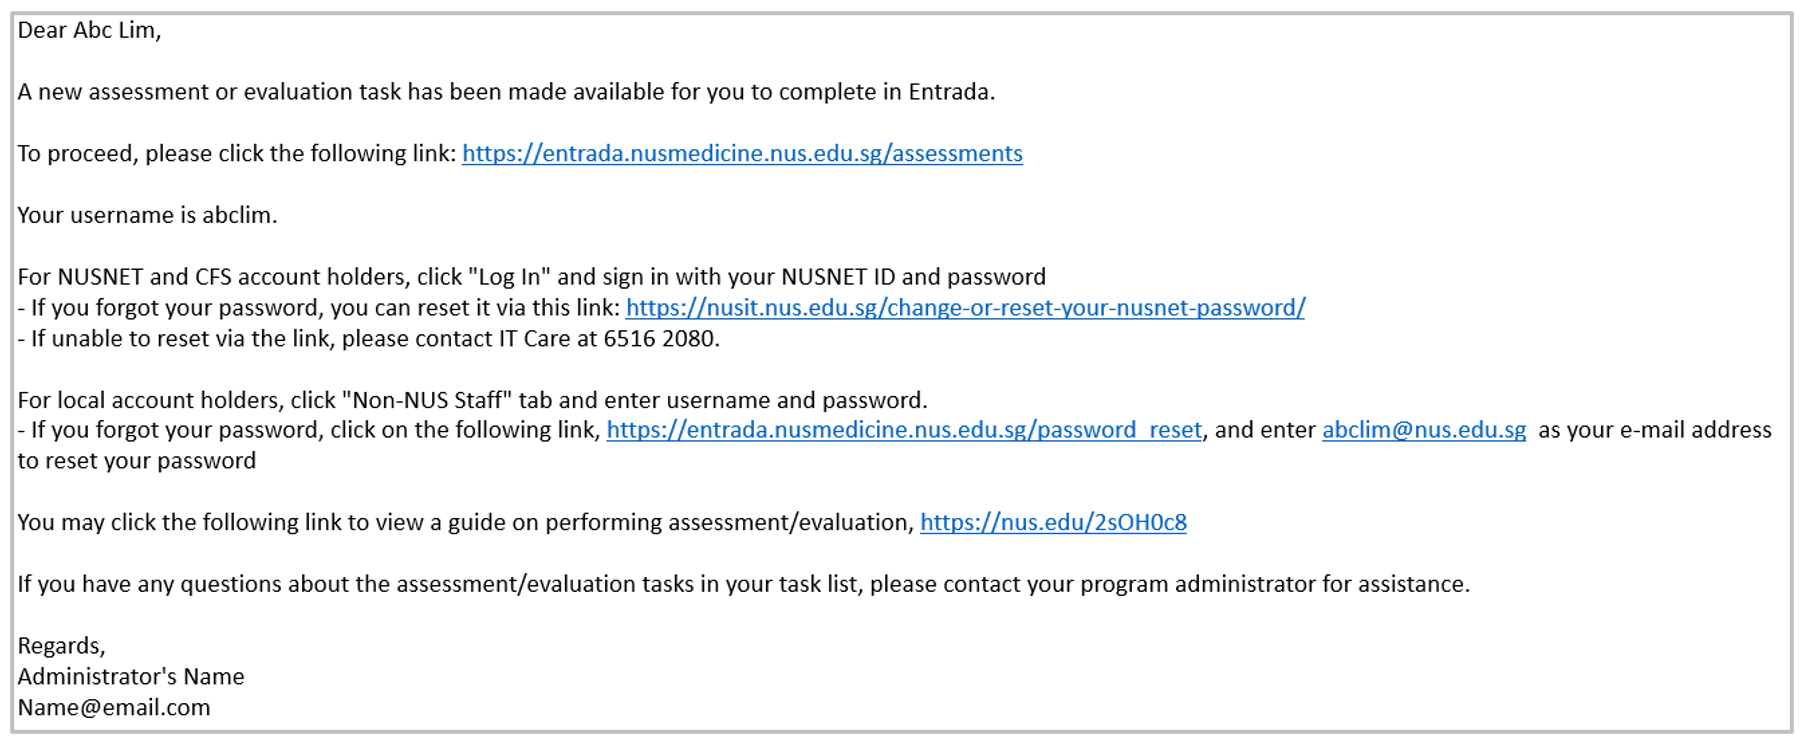Click 'as your e-mail address' text

(x=1654, y=430)
